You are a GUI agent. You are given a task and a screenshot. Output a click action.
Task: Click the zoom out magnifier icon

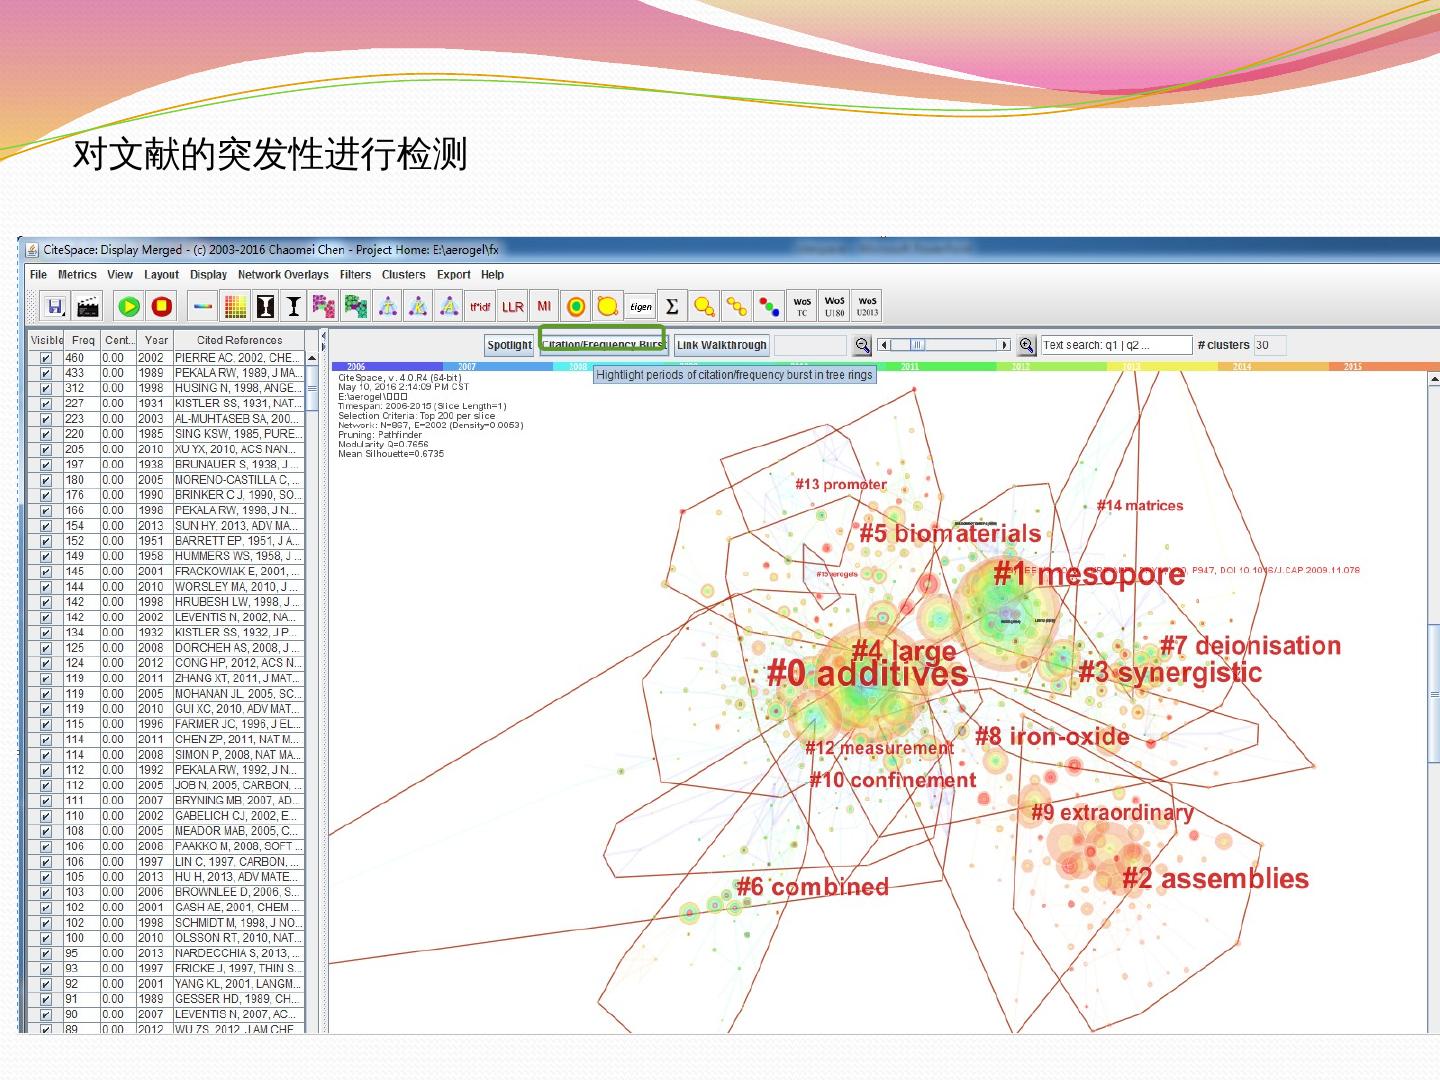(x=862, y=345)
